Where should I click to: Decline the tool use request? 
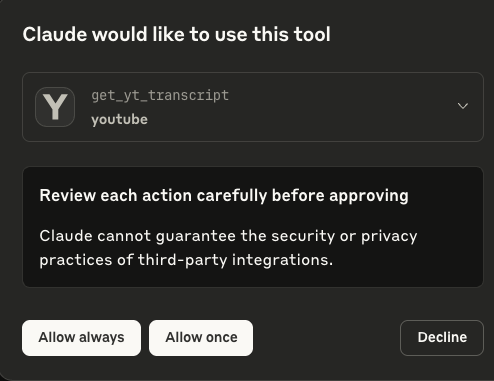point(442,338)
